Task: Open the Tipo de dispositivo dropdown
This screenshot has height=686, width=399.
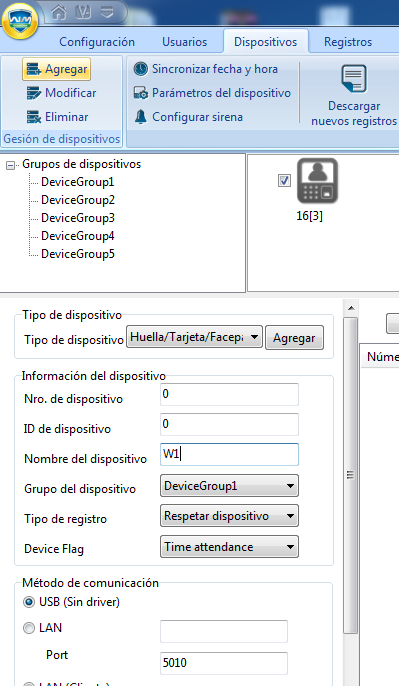Action: (194, 337)
